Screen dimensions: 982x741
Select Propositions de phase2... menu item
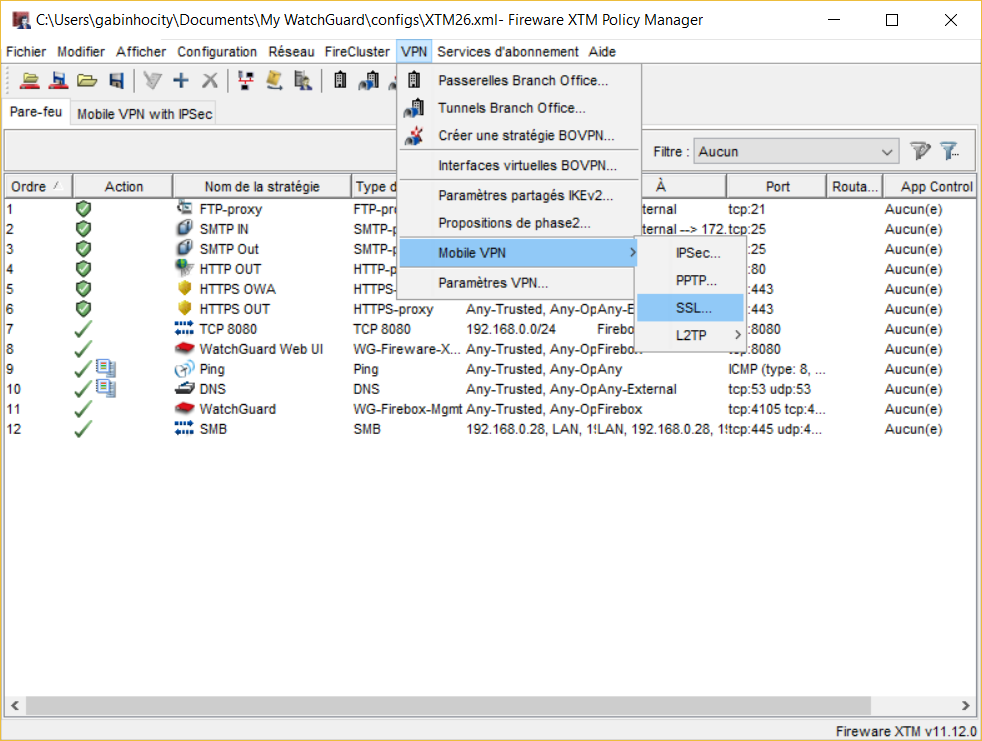pyautogui.click(x=519, y=223)
